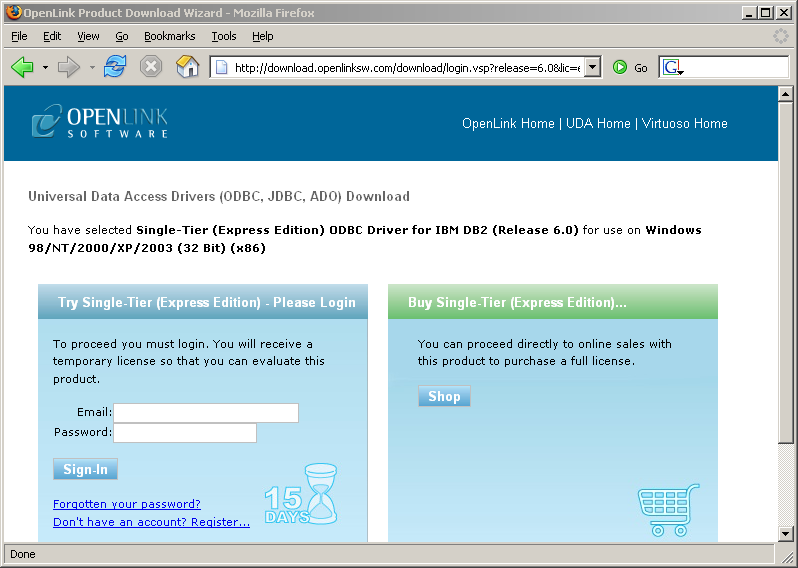
Task: Click the vertical scrollbar thumb
Action: (x=786, y=272)
